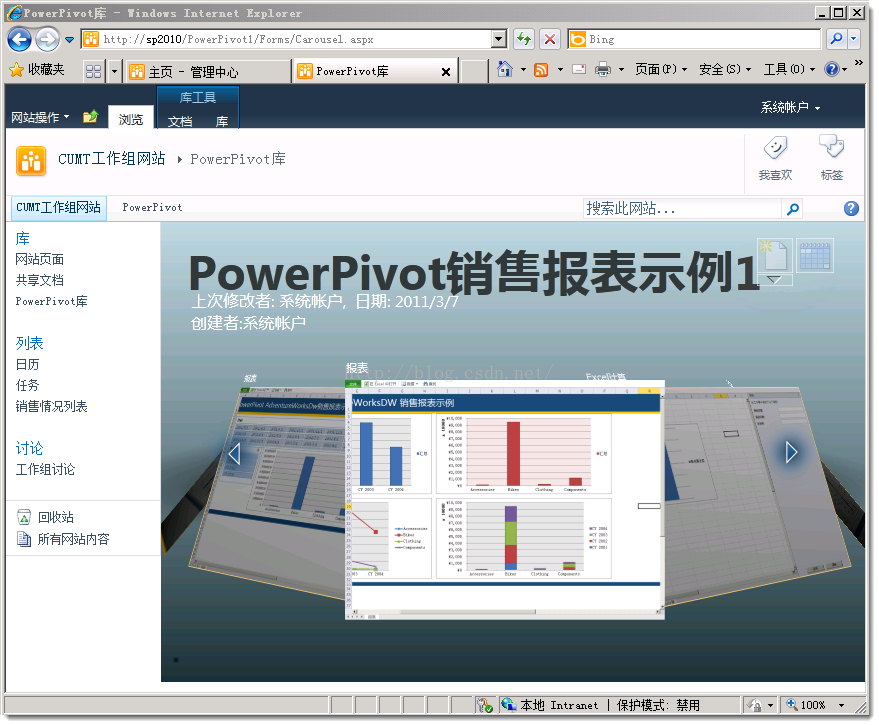Open 工作组讨论 in the sidebar

pos(45,469)
